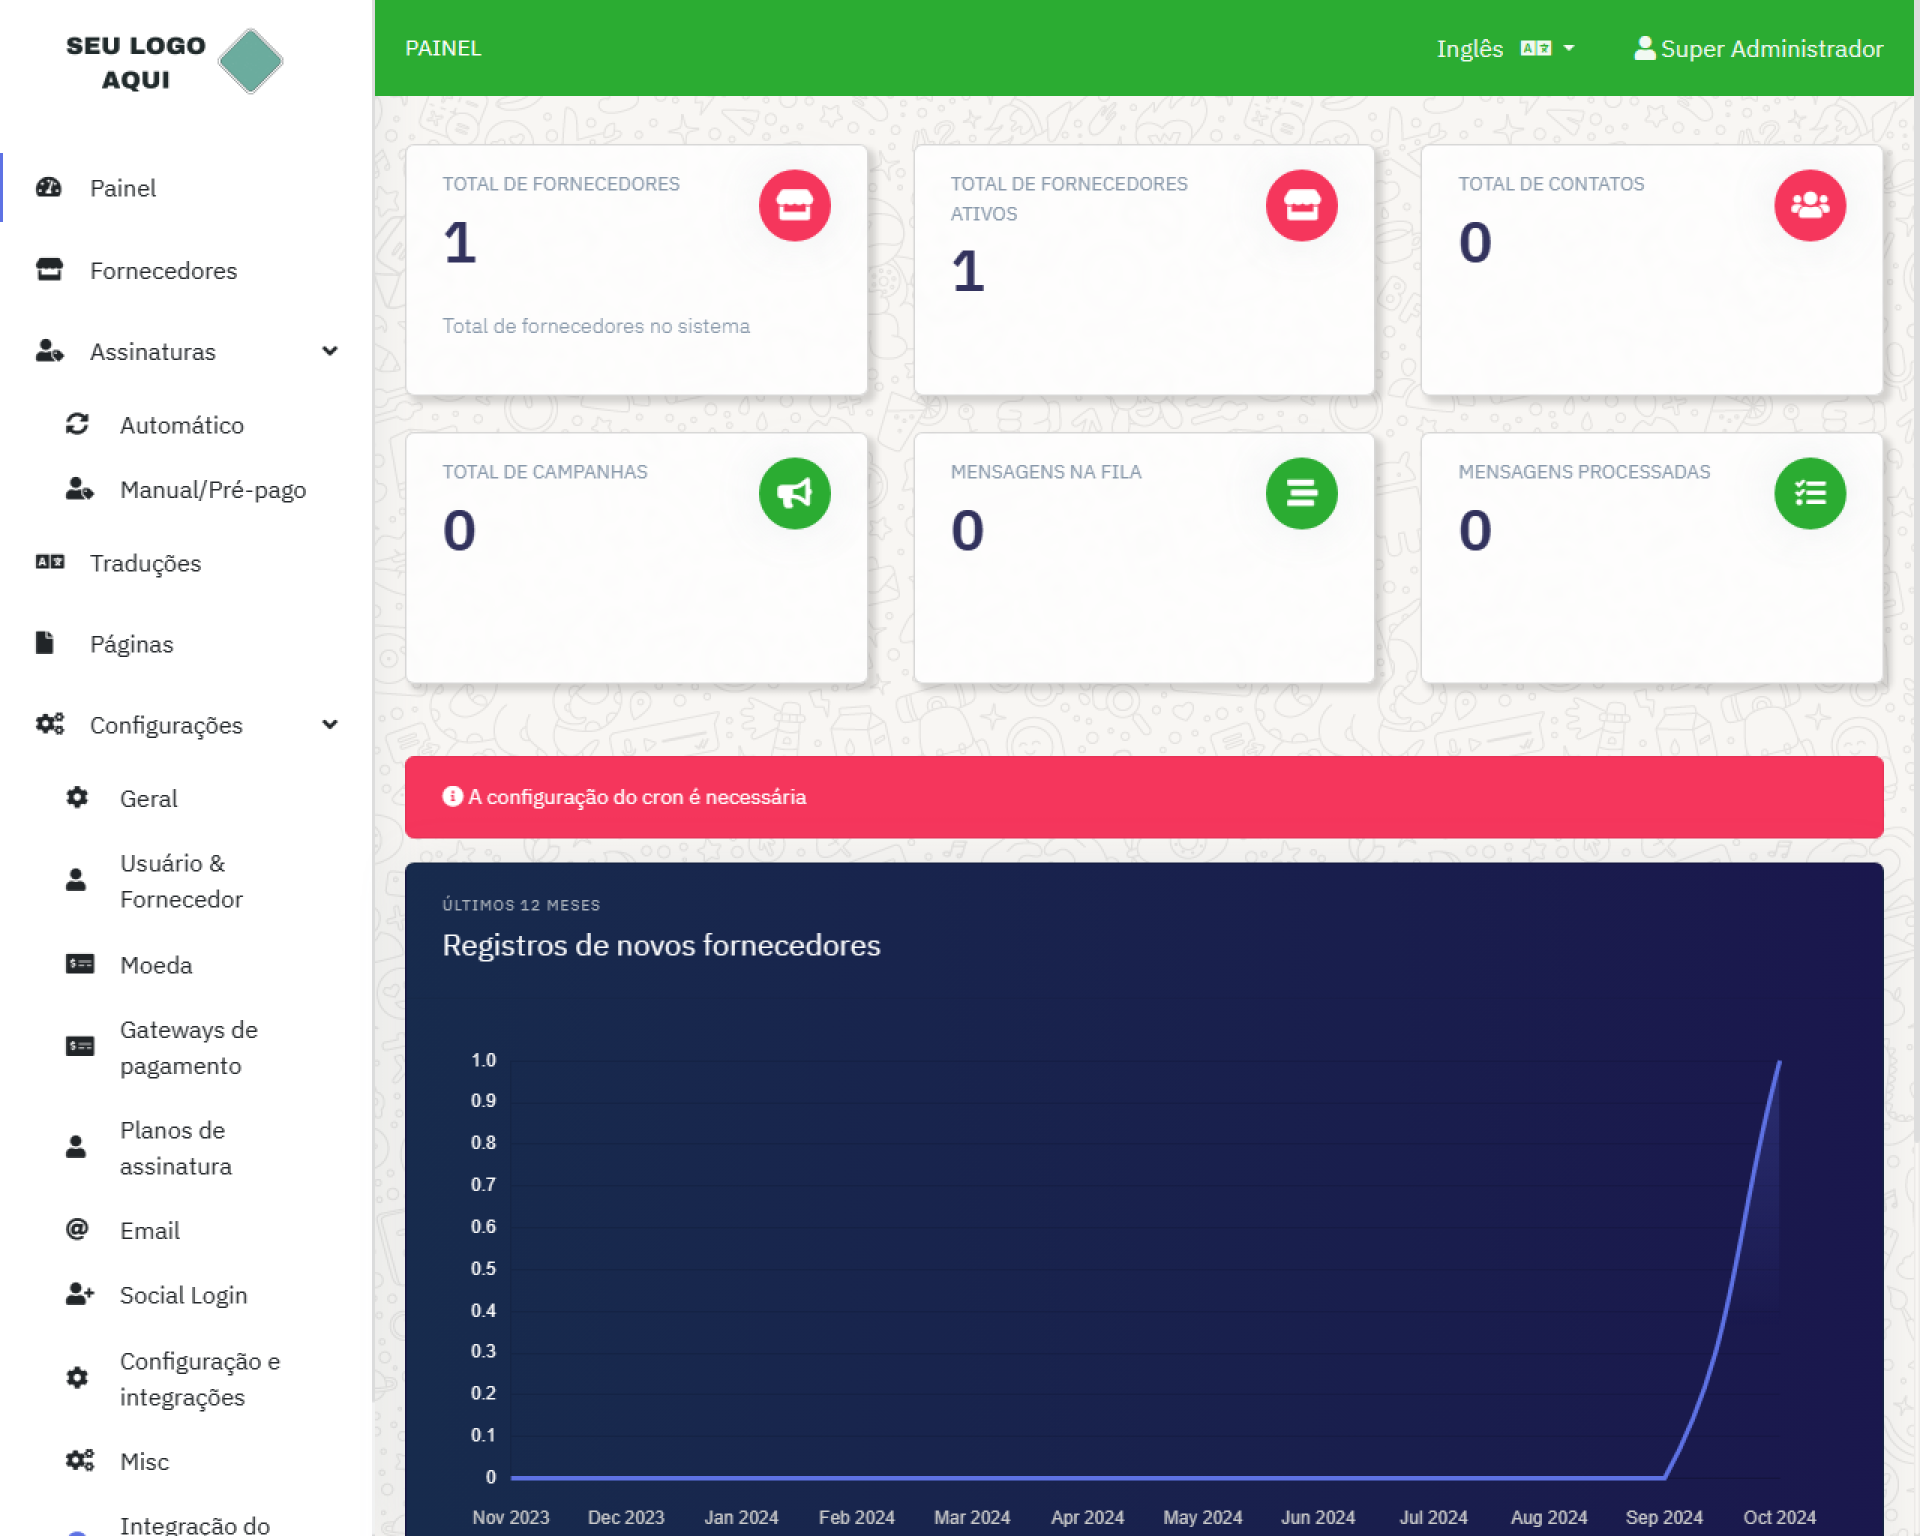Collapse the Configurações submenu chevron
The image size is (1920, 1536).
330,724
